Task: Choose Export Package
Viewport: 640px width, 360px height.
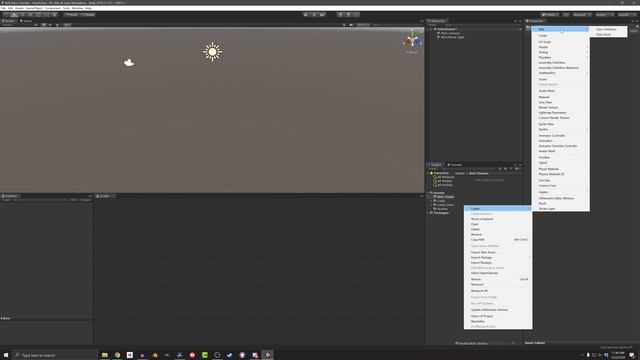Action: point(498,262)
